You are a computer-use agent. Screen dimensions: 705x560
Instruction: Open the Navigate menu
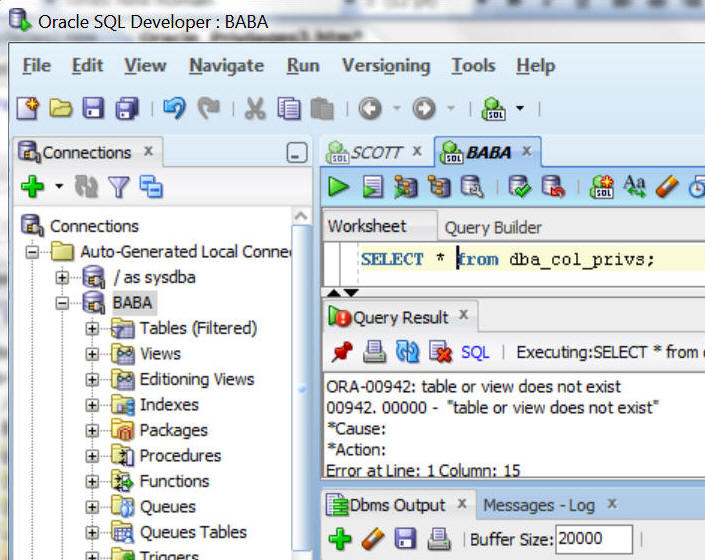[x=227, y=66]
